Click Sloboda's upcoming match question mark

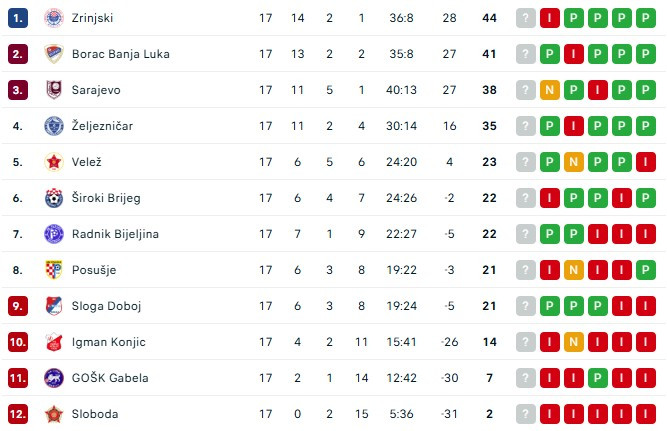(x=526, y=414)
